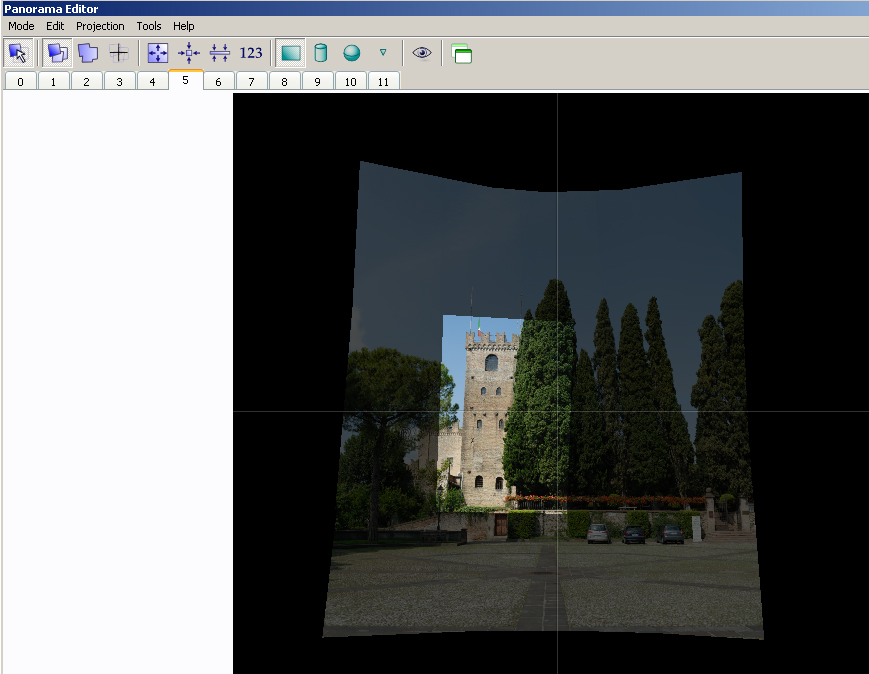Select cylindrical projection icon
Viewport: 869px width, 674px height.
(320, 53)
